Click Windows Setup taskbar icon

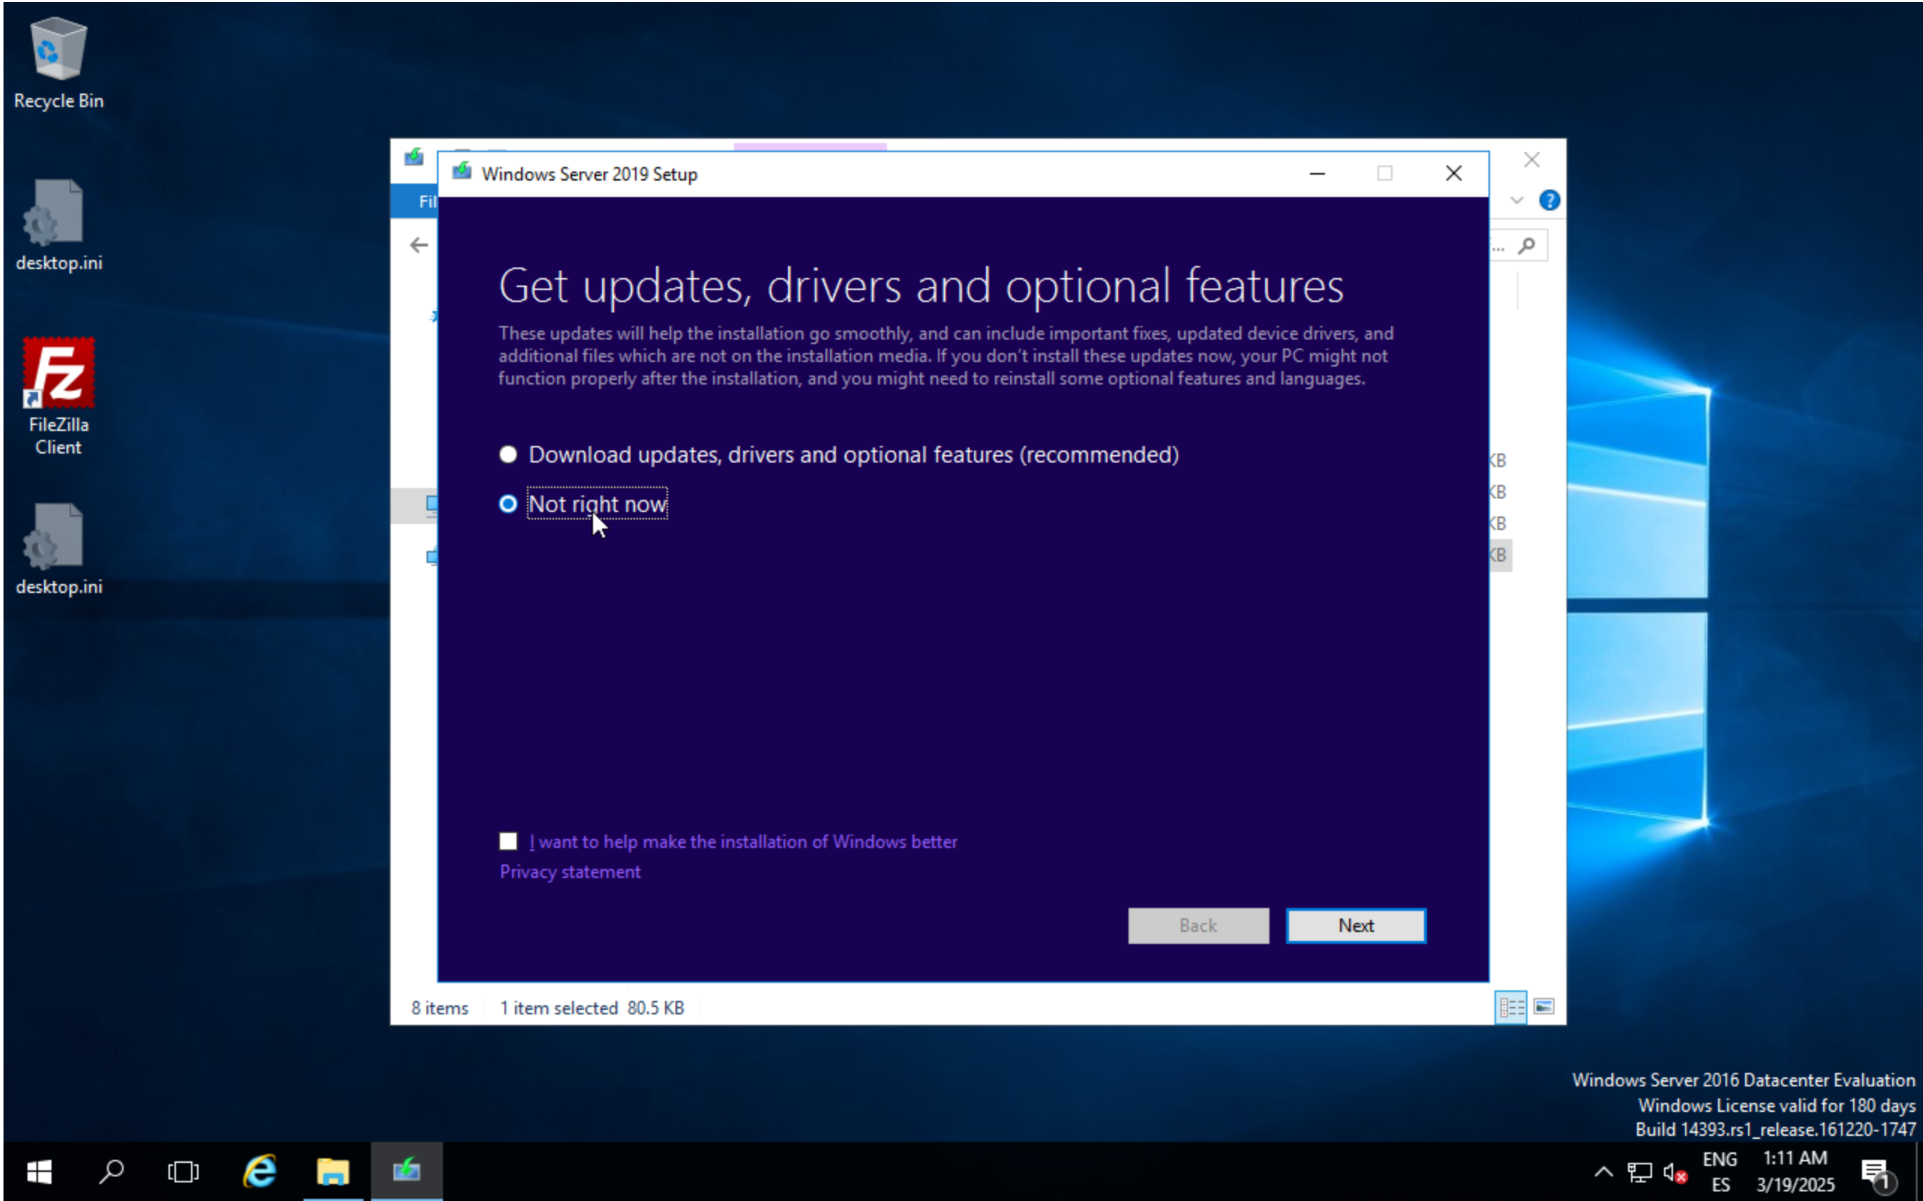[x=406, y=1171]
